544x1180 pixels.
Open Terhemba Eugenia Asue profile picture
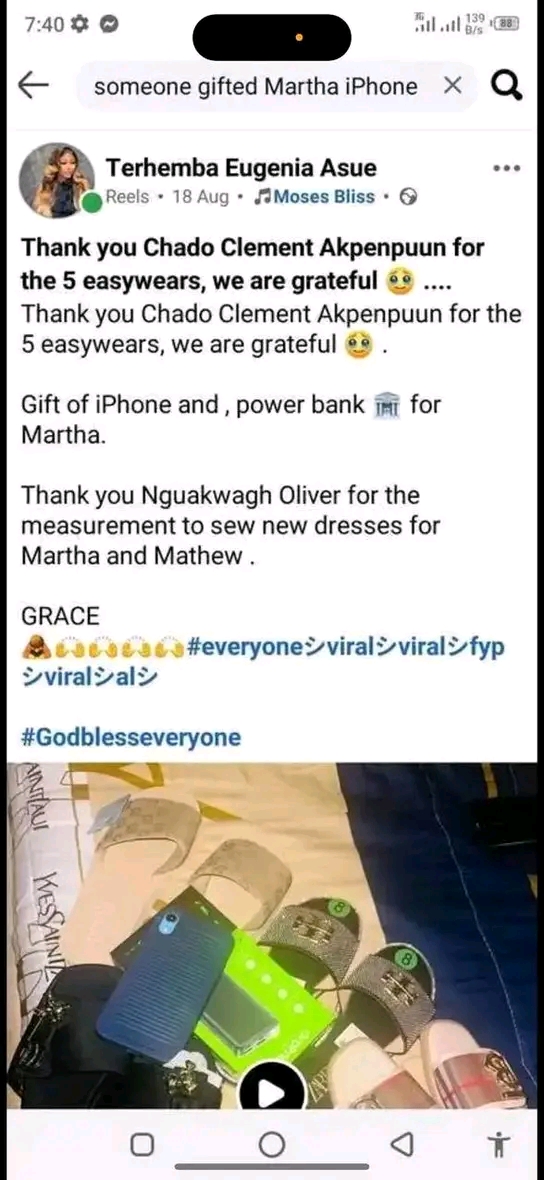click(x=56, y=180)
